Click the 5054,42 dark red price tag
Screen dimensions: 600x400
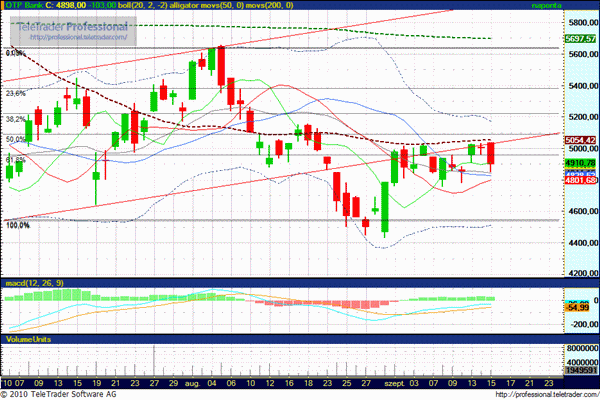(x=579, y=141)
